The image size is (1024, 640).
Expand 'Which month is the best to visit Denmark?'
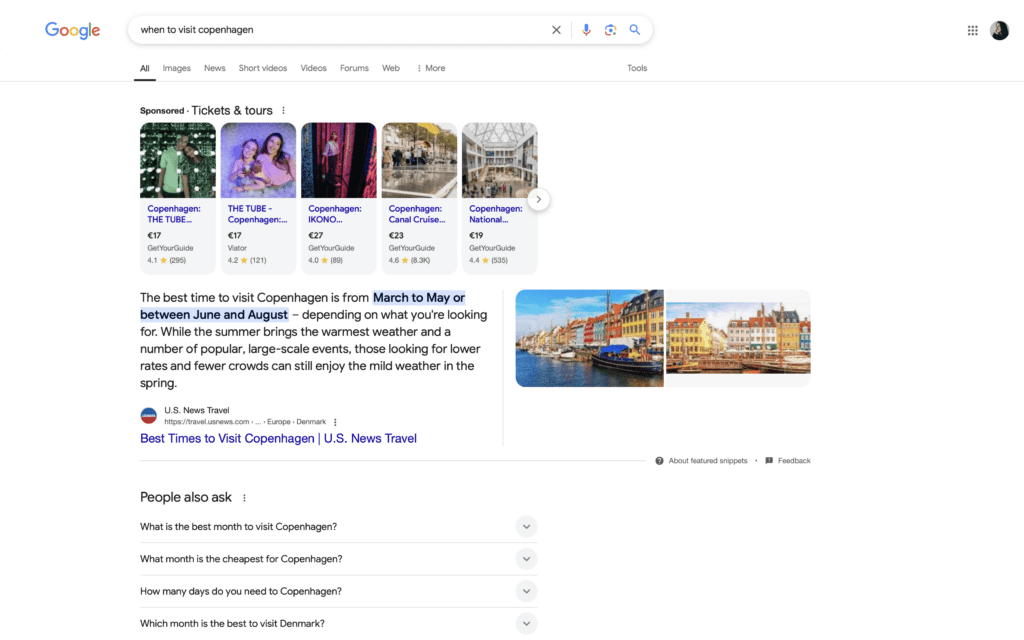(338, 624)
